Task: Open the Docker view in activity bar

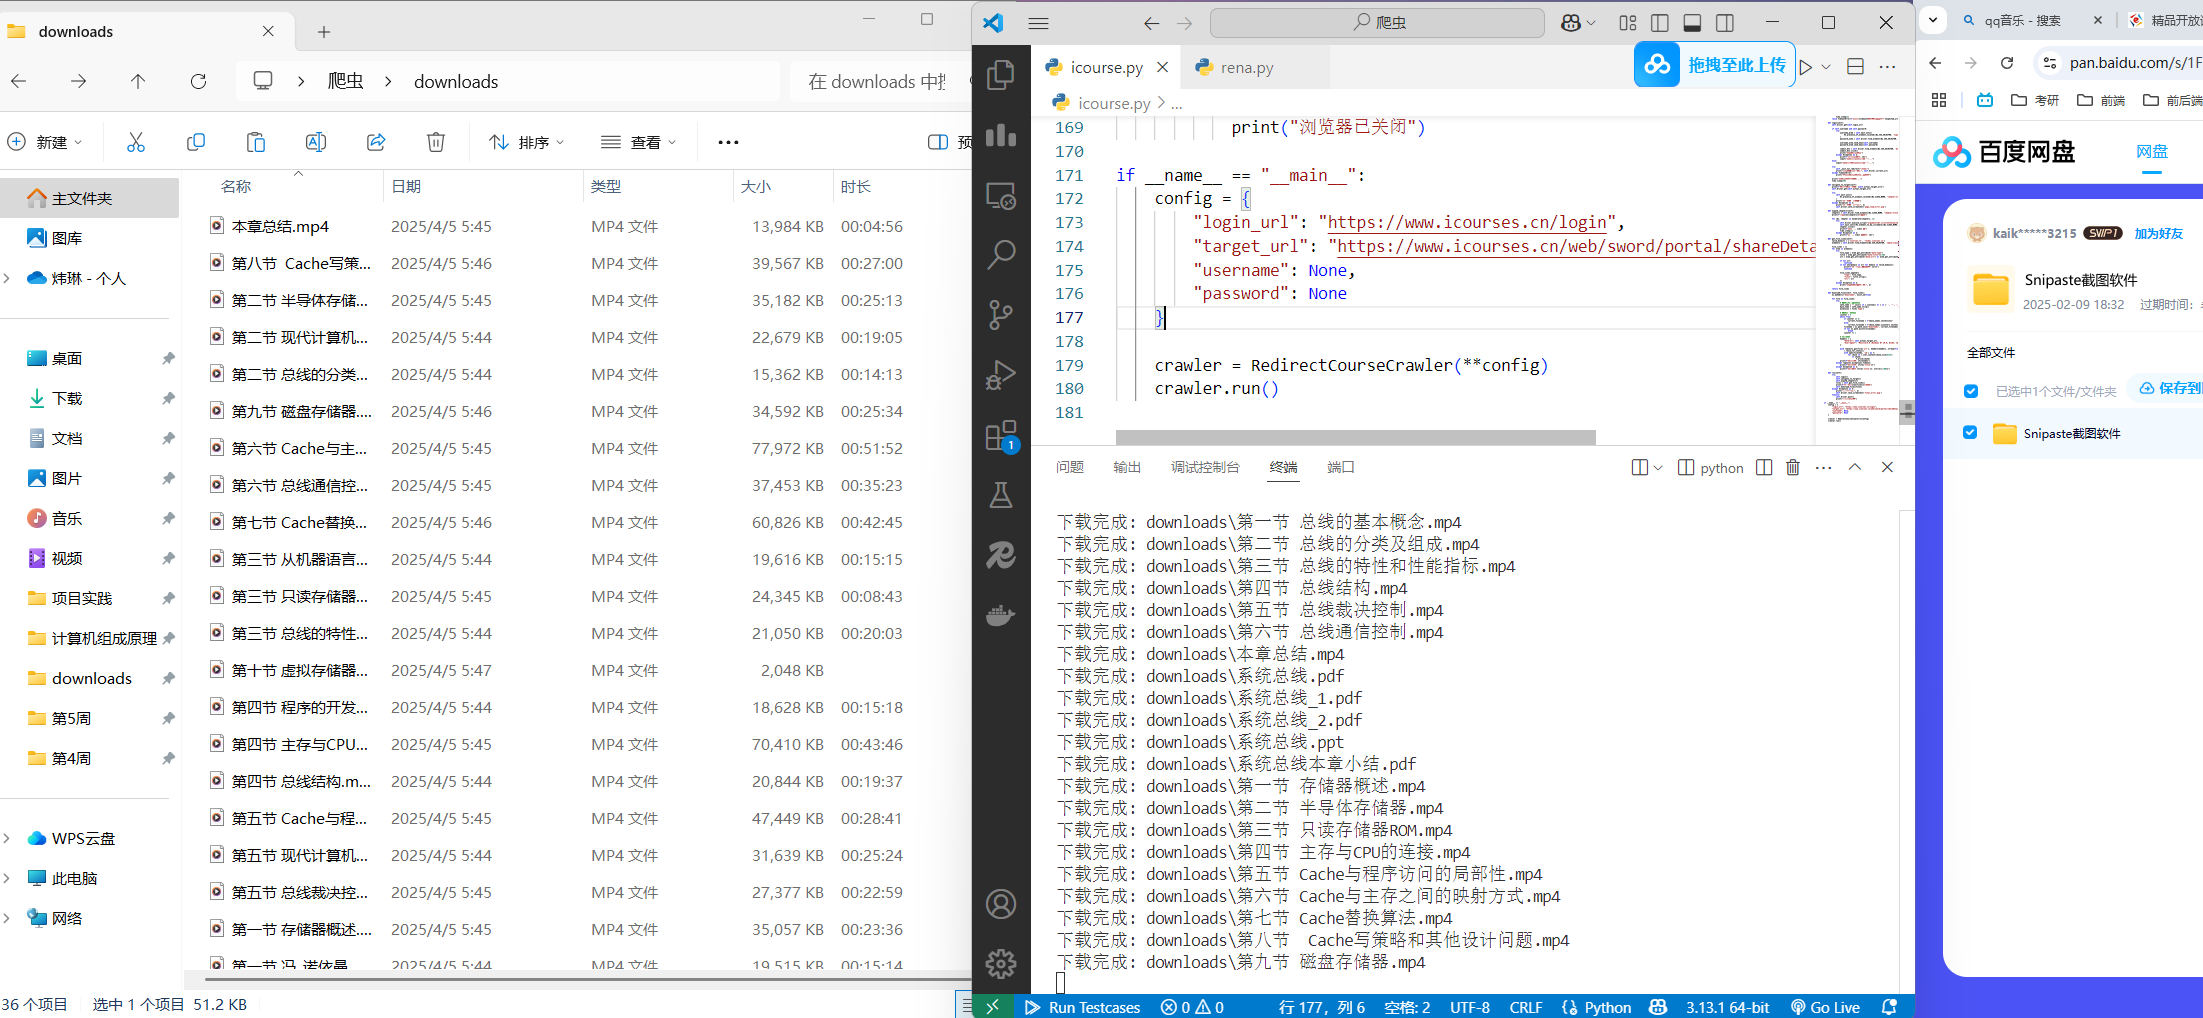Action: [1001, 615]
